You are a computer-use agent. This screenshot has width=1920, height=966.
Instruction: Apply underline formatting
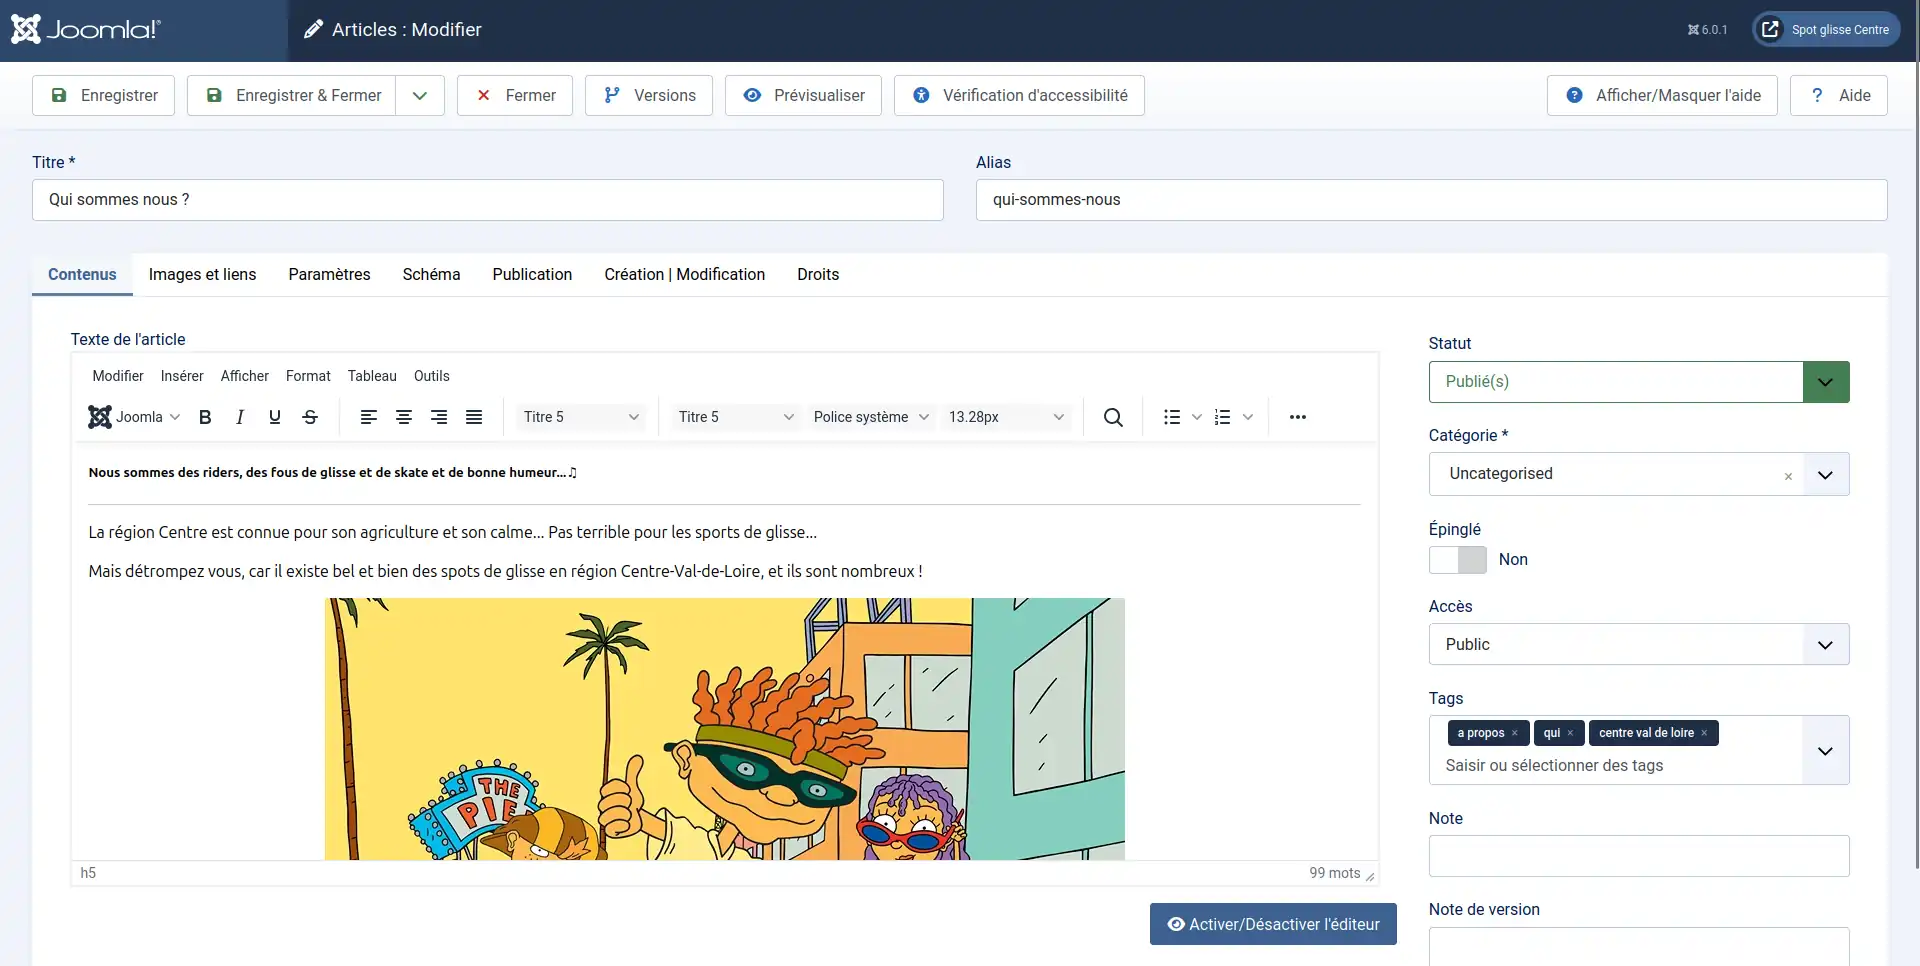pos(275,417)
